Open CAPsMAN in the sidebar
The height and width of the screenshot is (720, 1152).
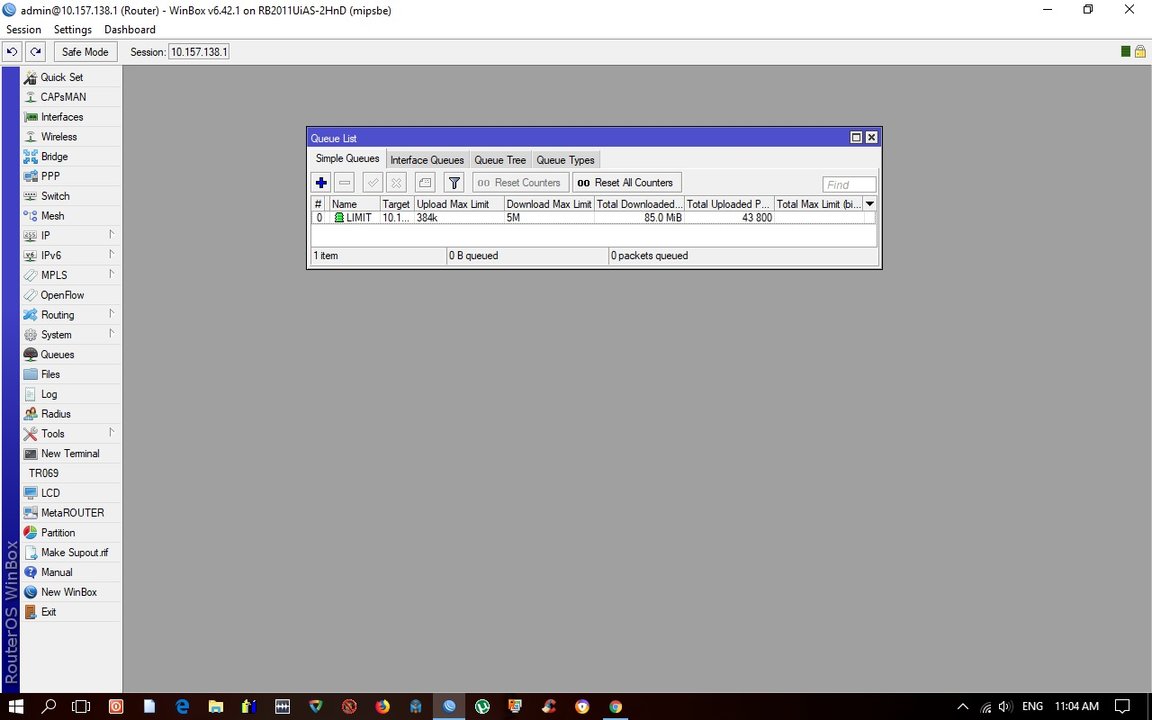71,97
